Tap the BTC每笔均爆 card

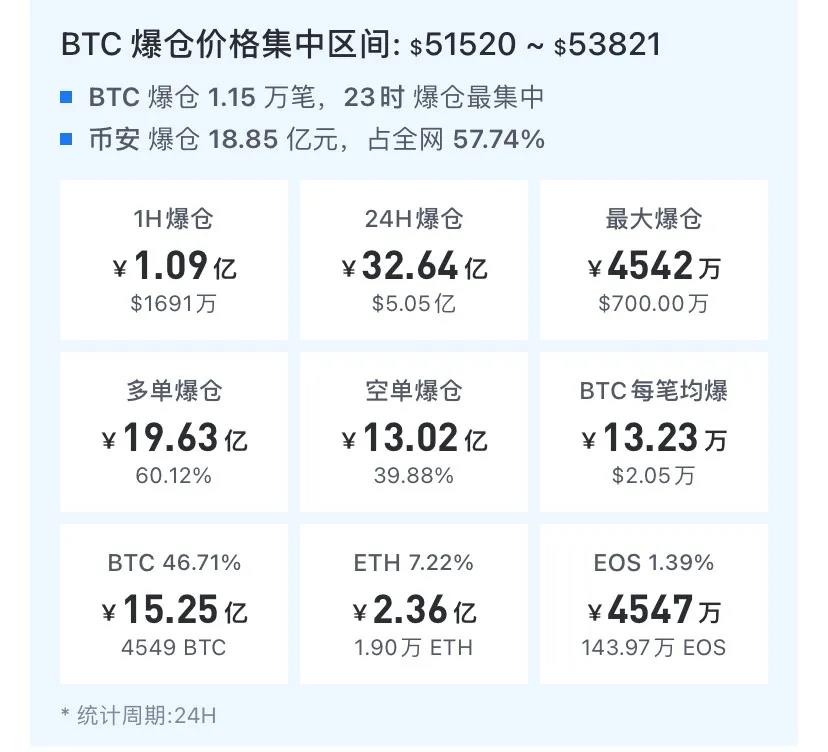[x=654, y=432]
